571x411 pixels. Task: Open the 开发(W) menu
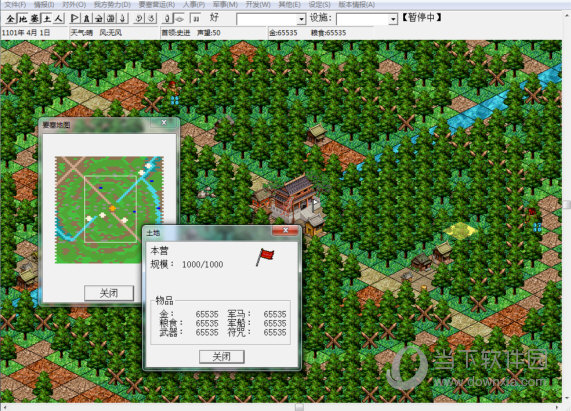tap(258, 5)
